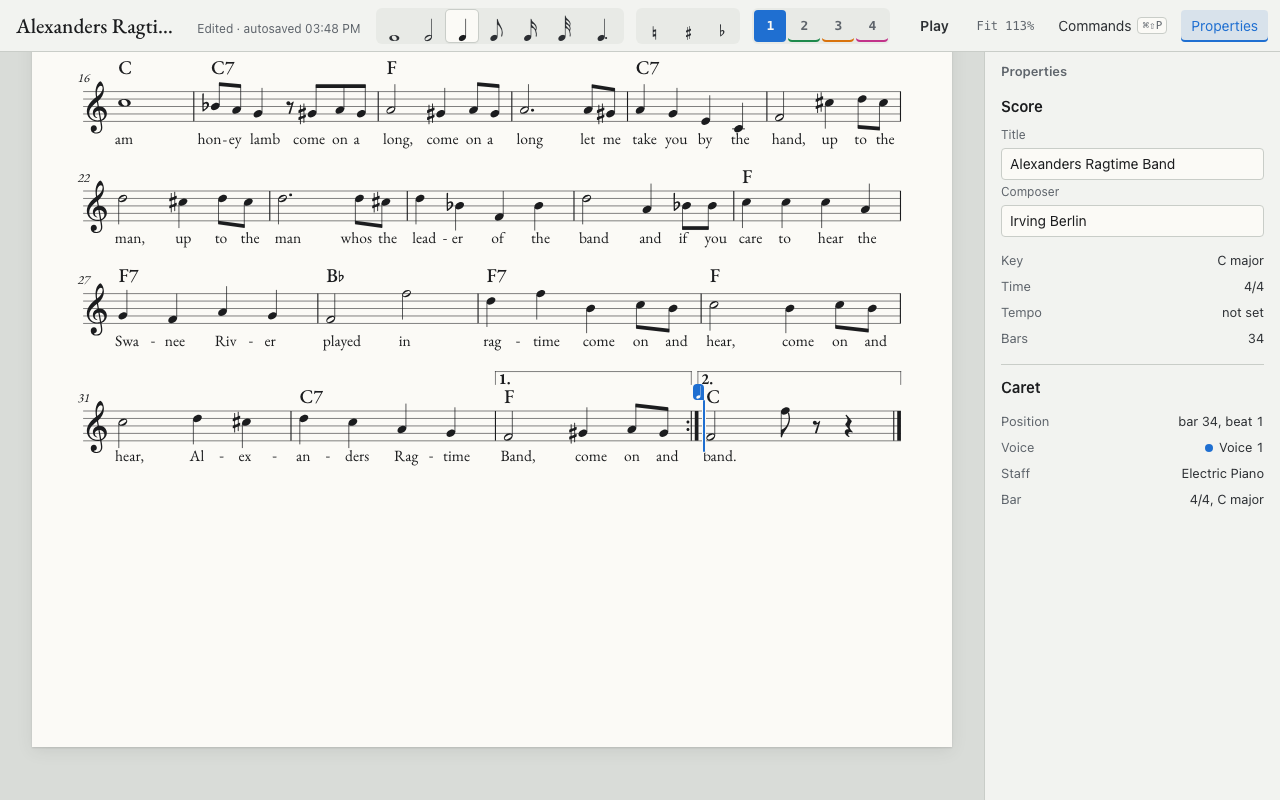Switch to voice 4
The image size is (1280, 800).
872,26
